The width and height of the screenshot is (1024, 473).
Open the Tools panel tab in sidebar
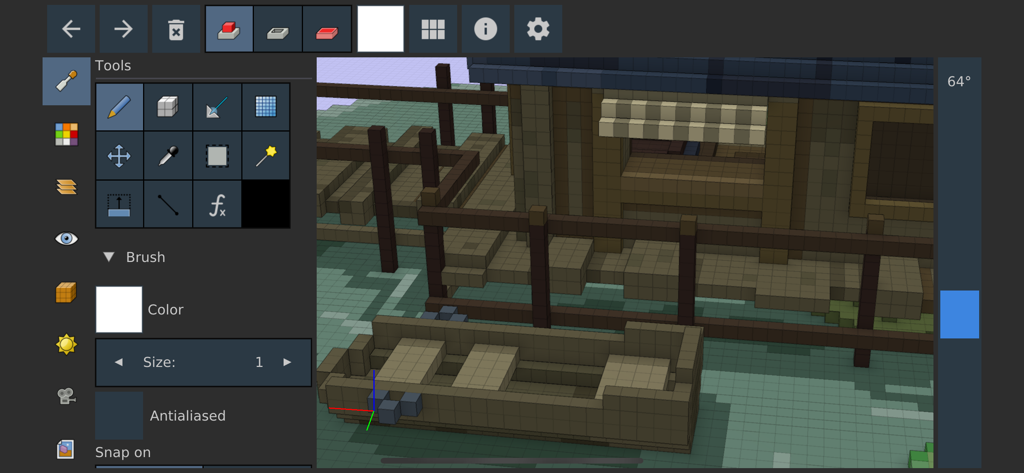point(67,81)
